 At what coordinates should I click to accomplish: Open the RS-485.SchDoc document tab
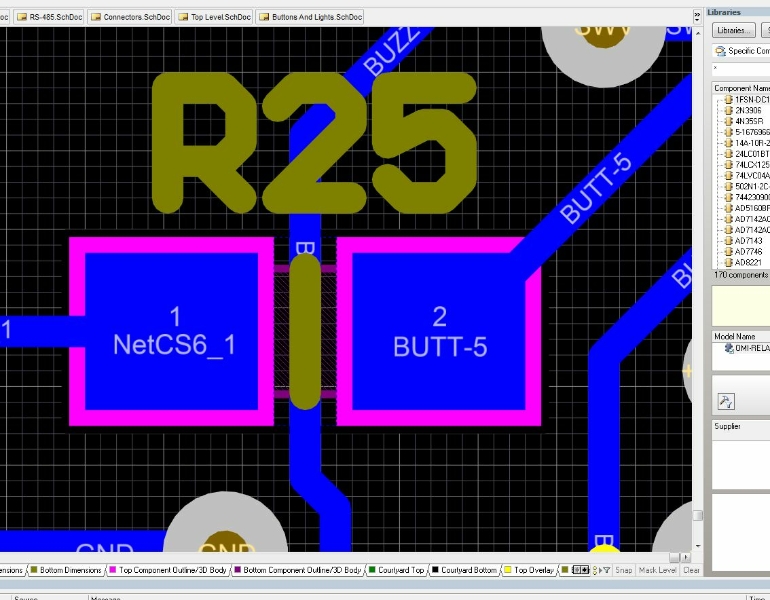coord(50,17)
